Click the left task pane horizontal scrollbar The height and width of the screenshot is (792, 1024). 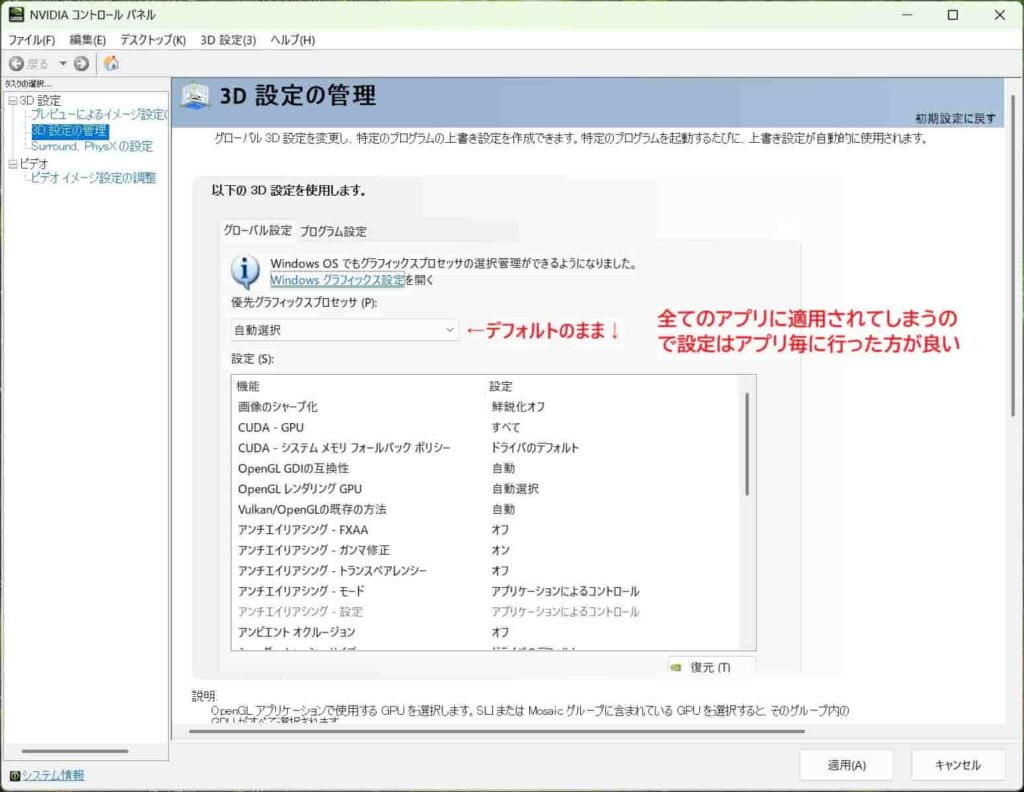(x=75, y=751)
